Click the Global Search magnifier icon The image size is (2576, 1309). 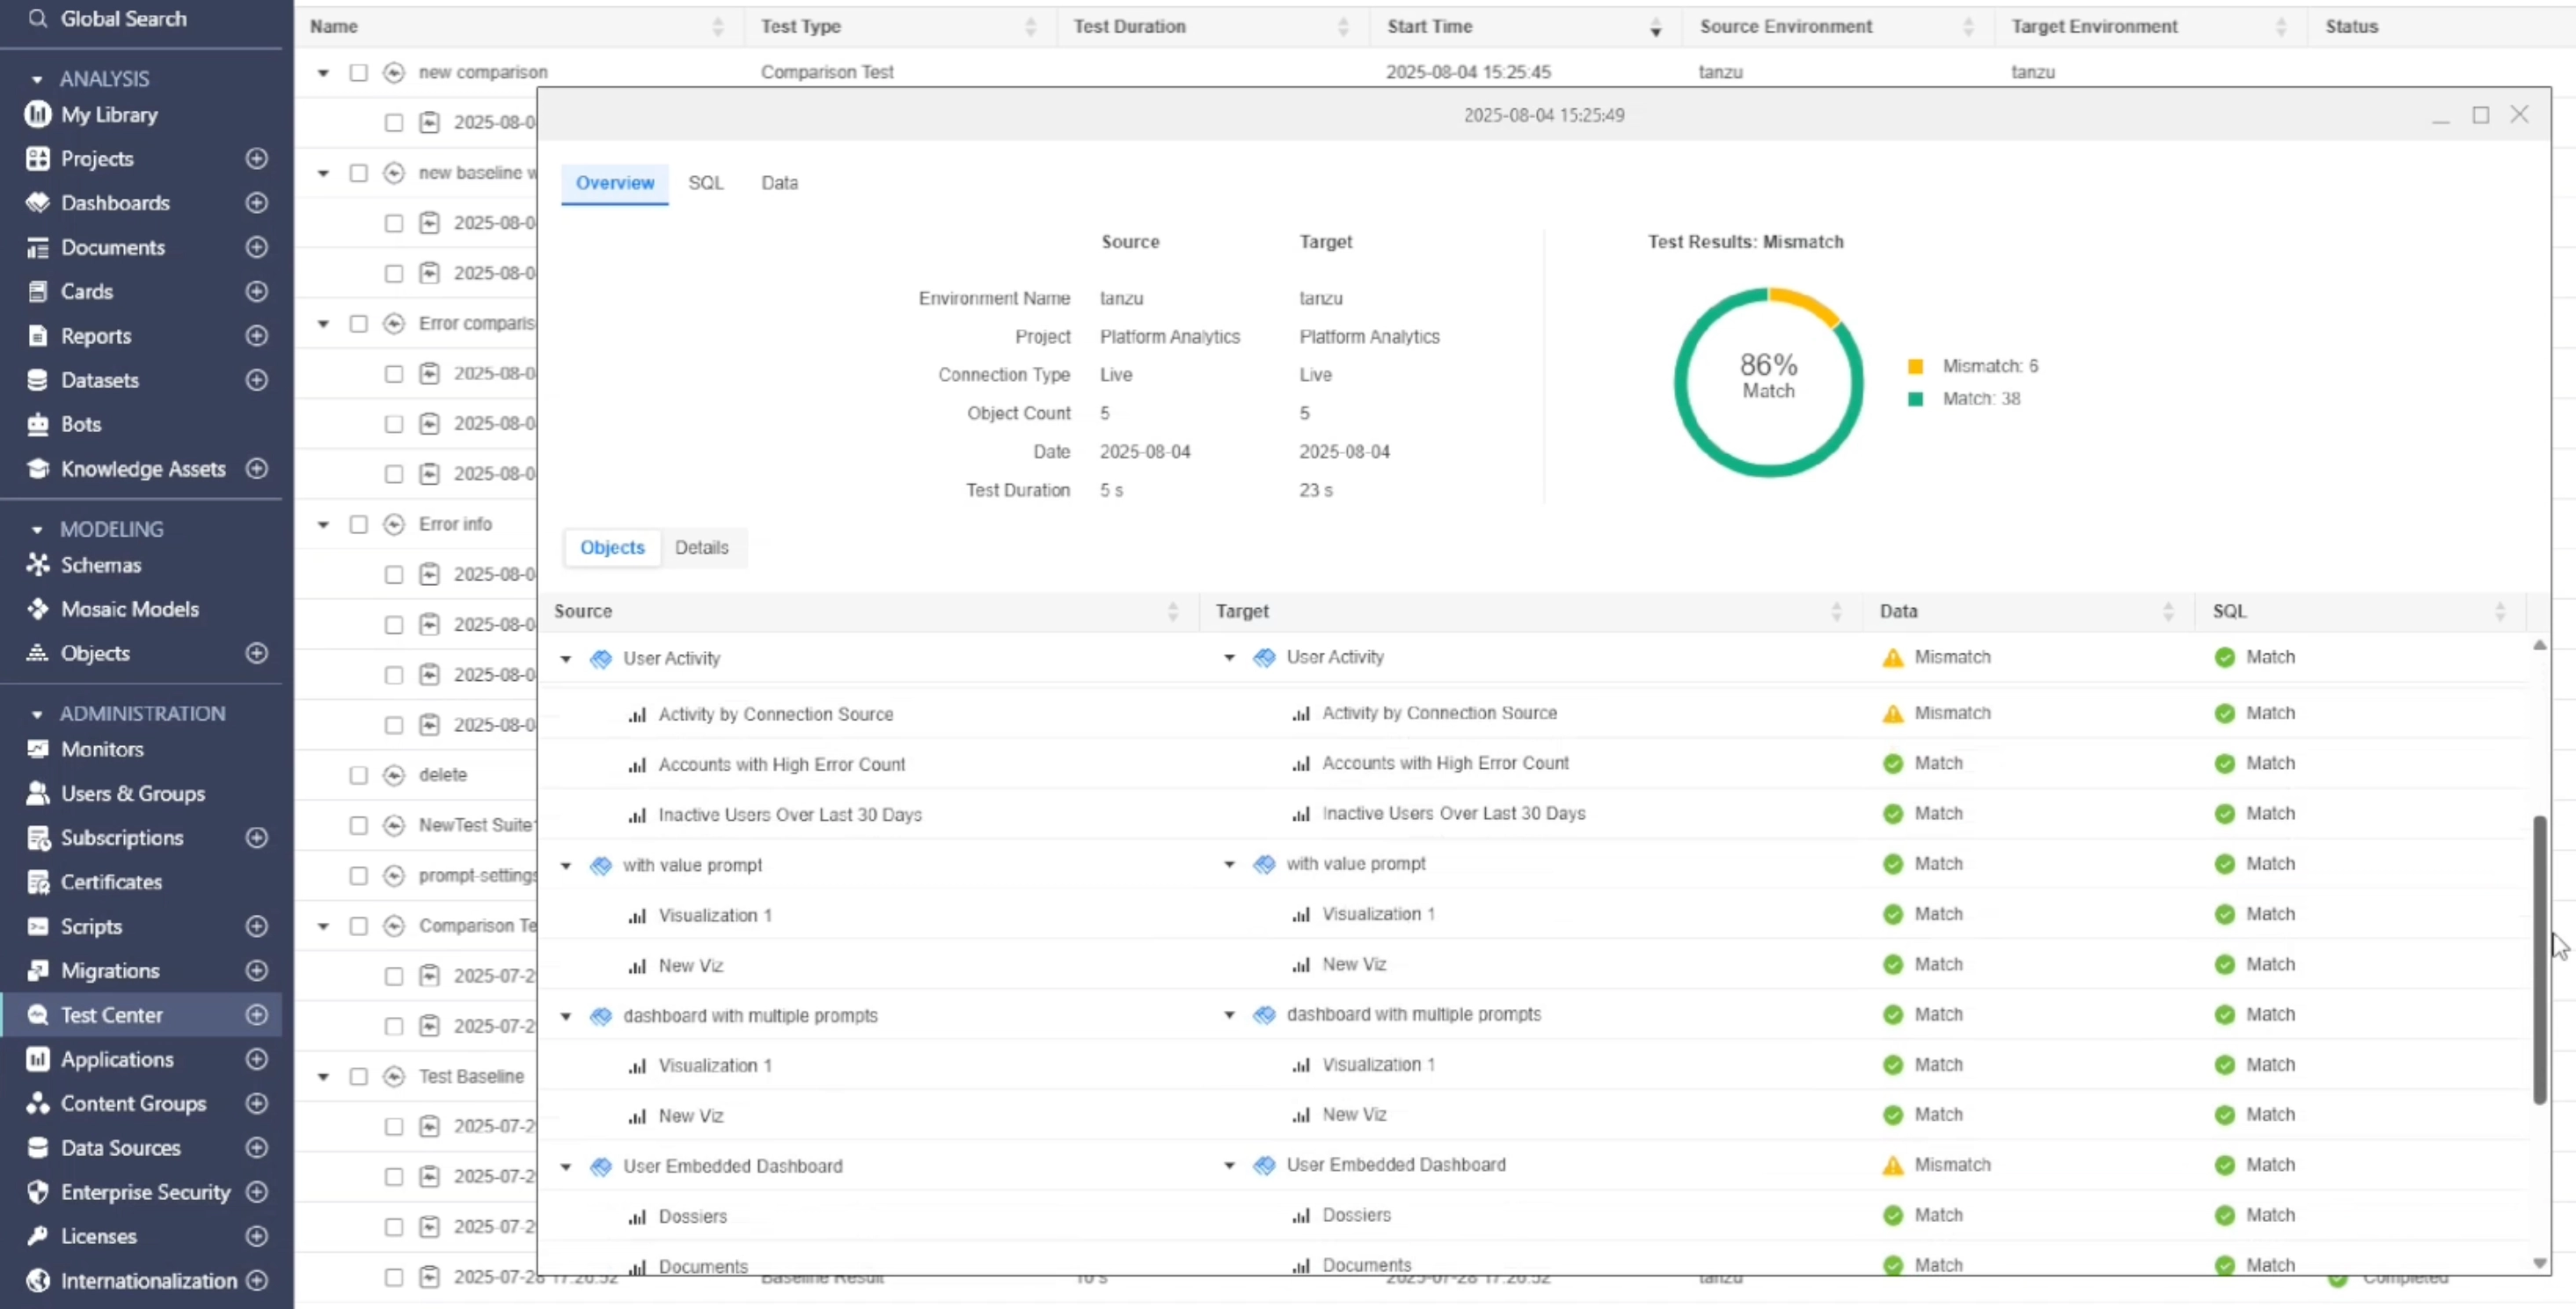(x=38, y=18)
